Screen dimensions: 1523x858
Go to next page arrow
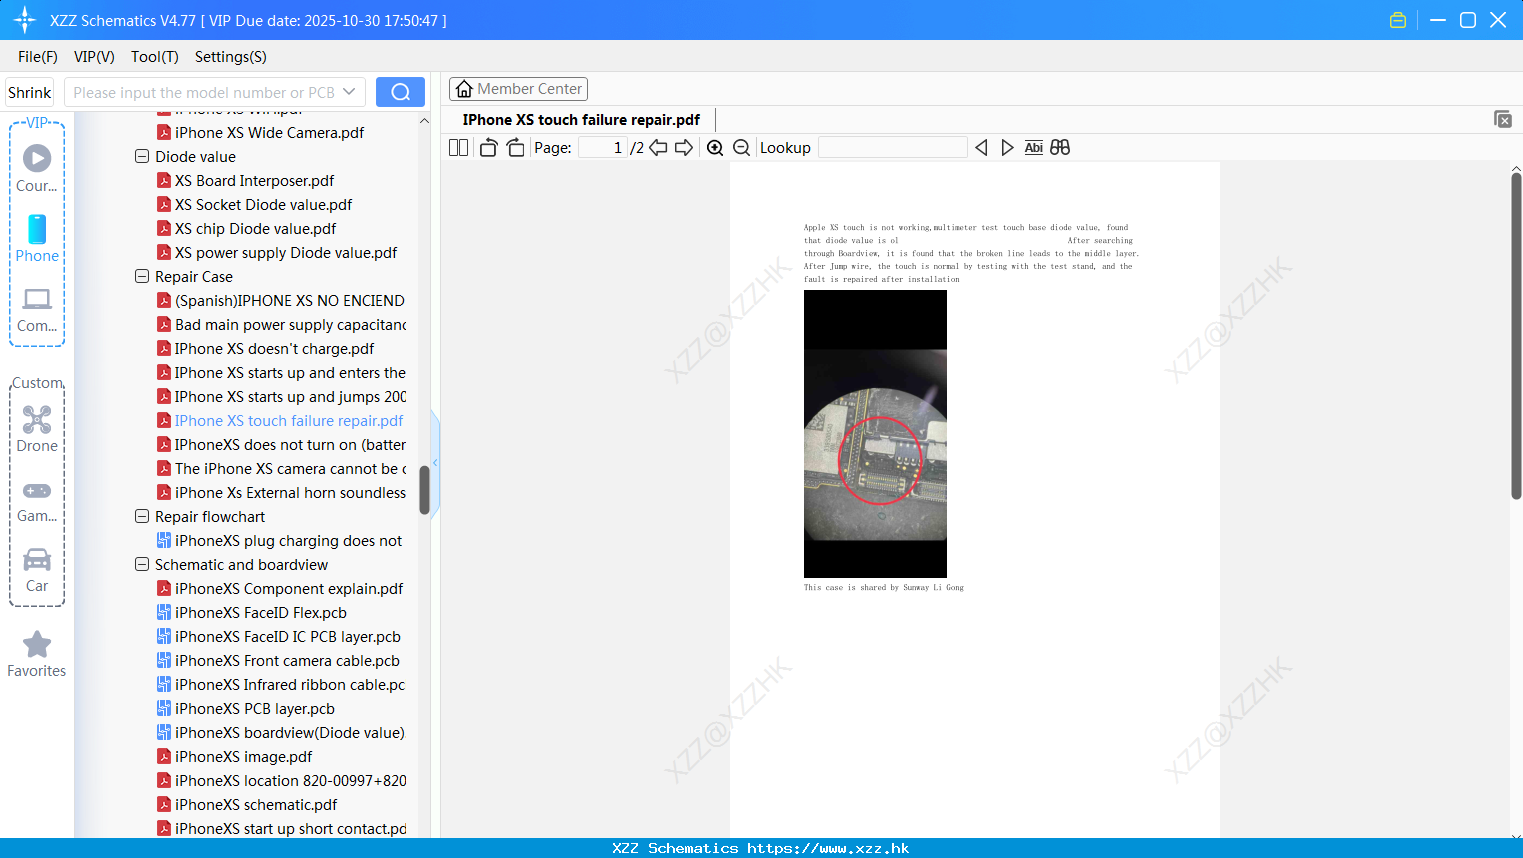point(684,147)
